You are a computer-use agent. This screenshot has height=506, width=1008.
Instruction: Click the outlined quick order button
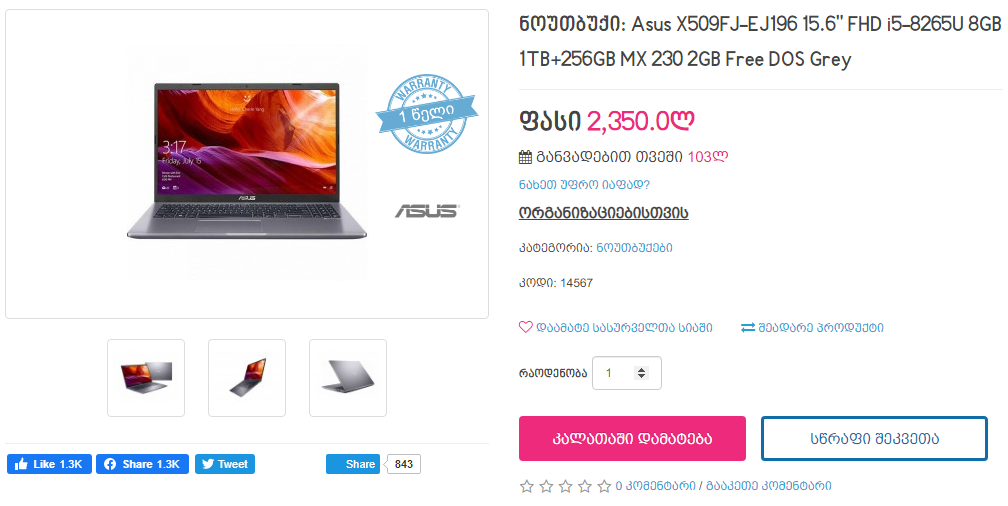click(x=874, y=438)
